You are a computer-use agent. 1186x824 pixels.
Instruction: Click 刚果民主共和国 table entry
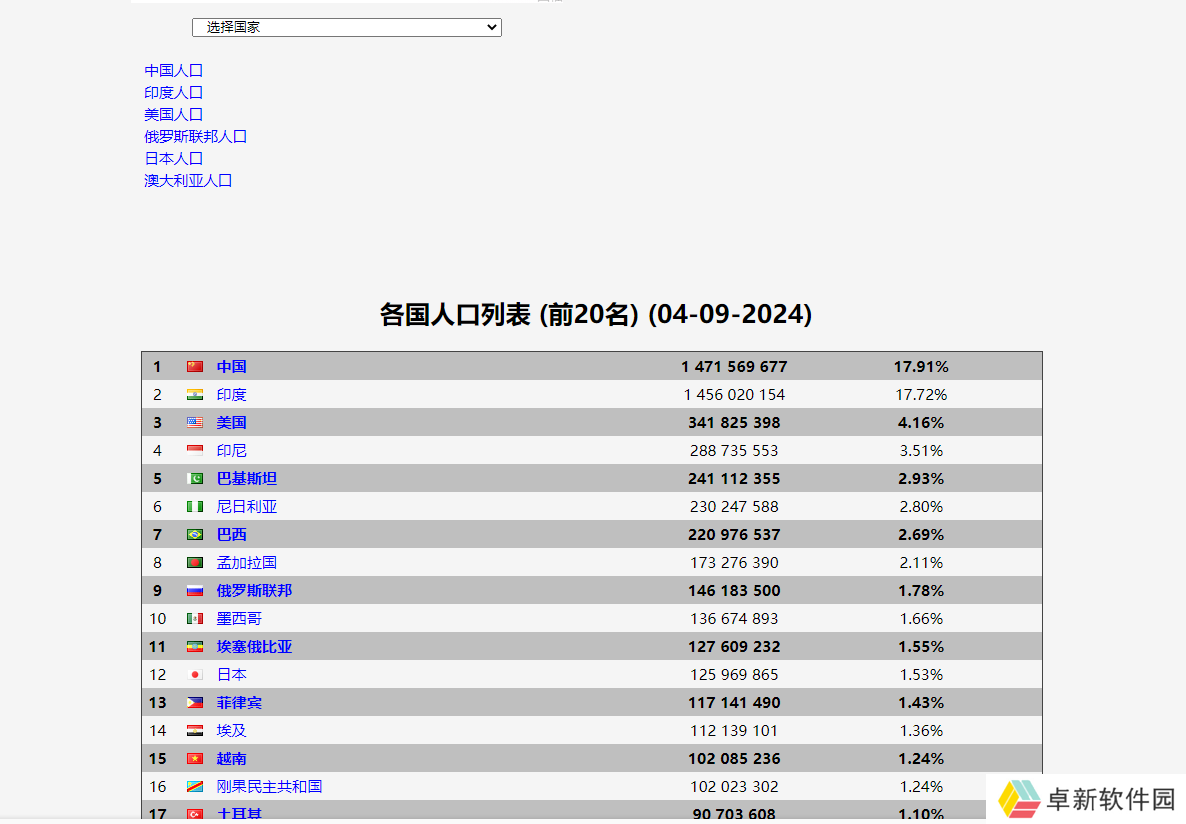(270, 787)
